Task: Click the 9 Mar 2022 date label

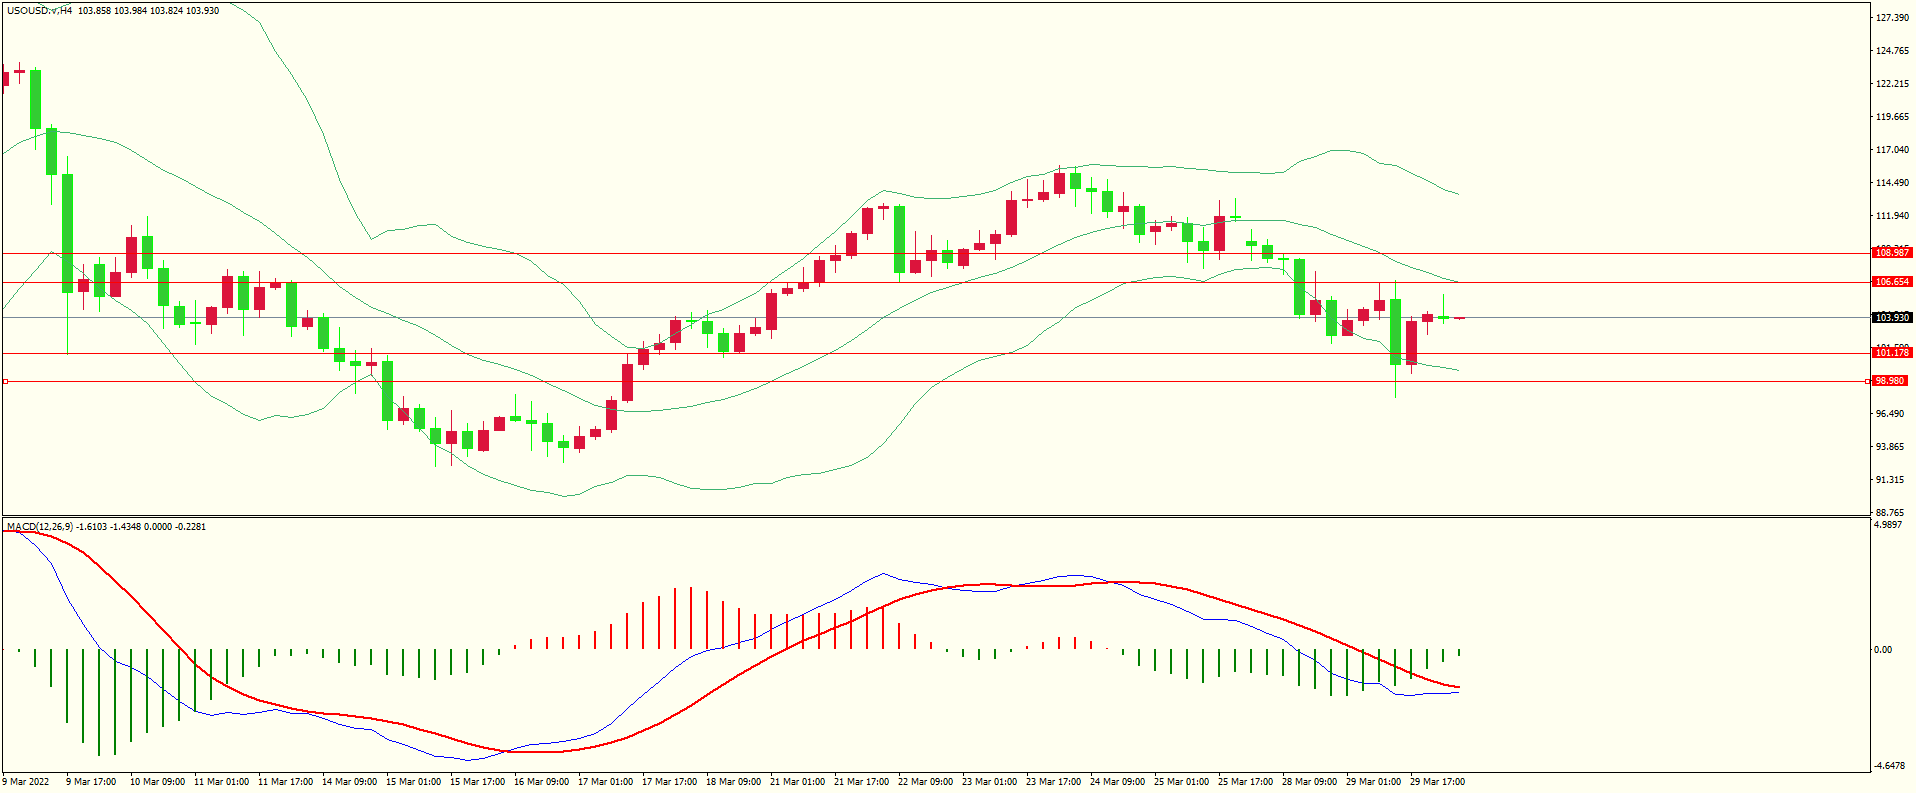Action: (26, 782)
